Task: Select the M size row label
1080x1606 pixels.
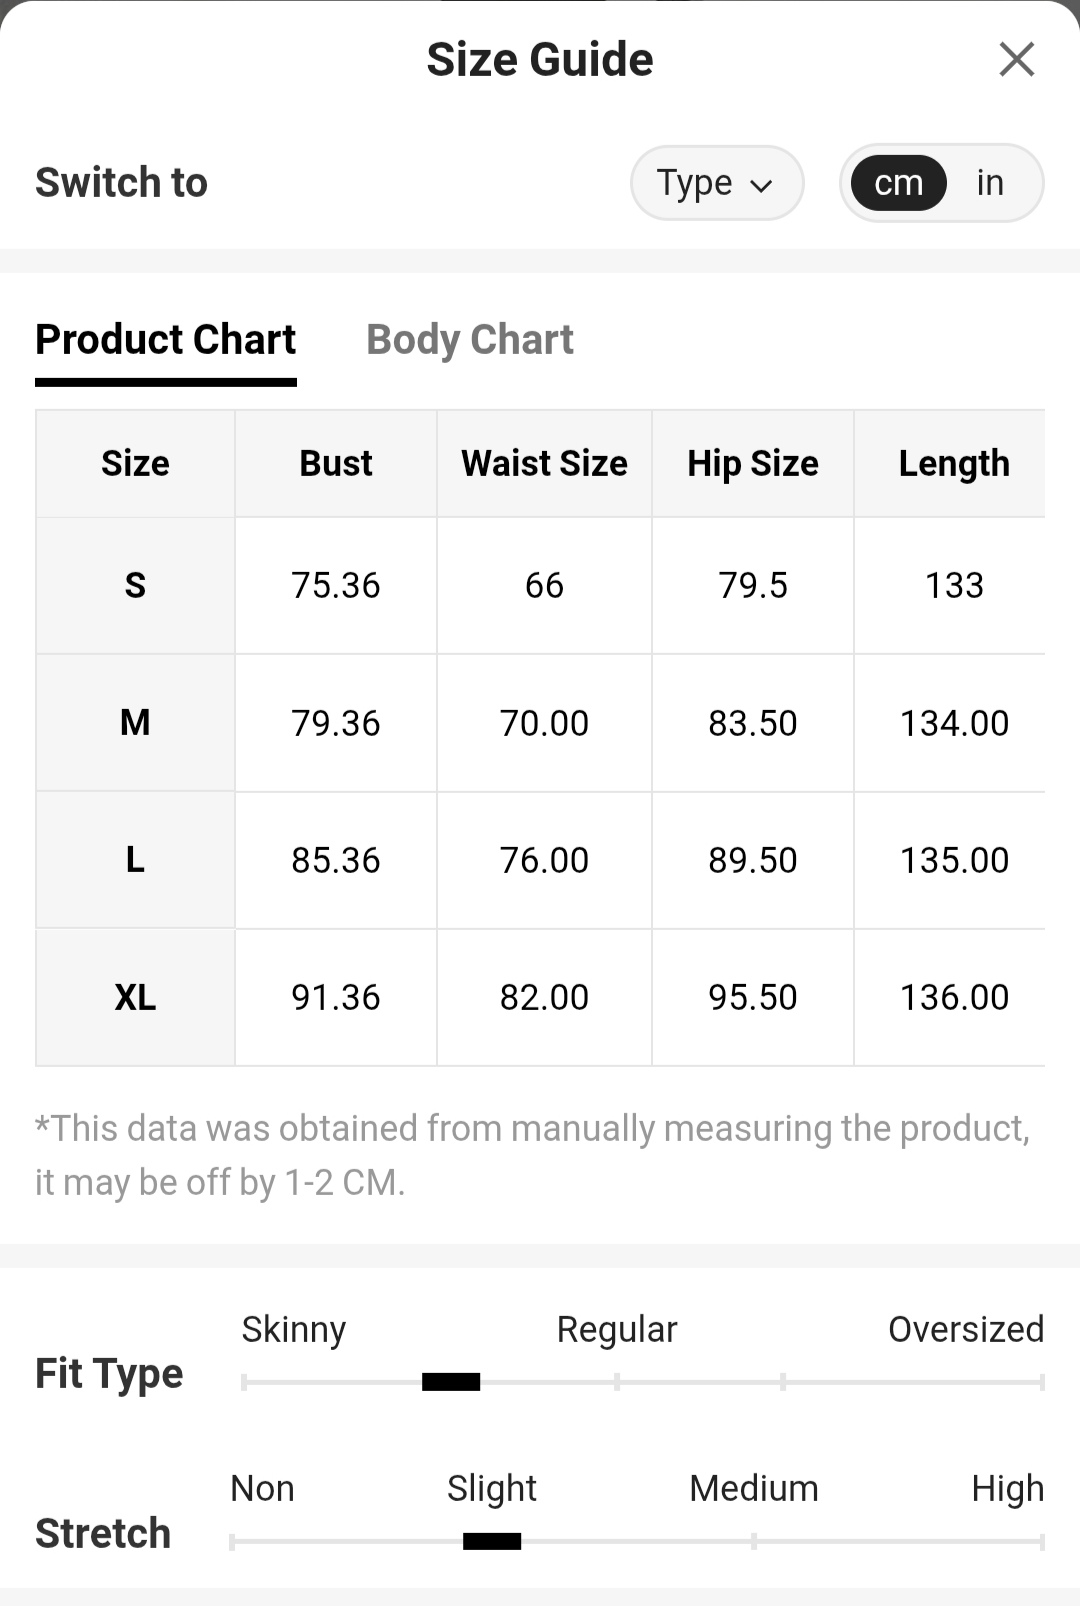Action: [135, 723]
